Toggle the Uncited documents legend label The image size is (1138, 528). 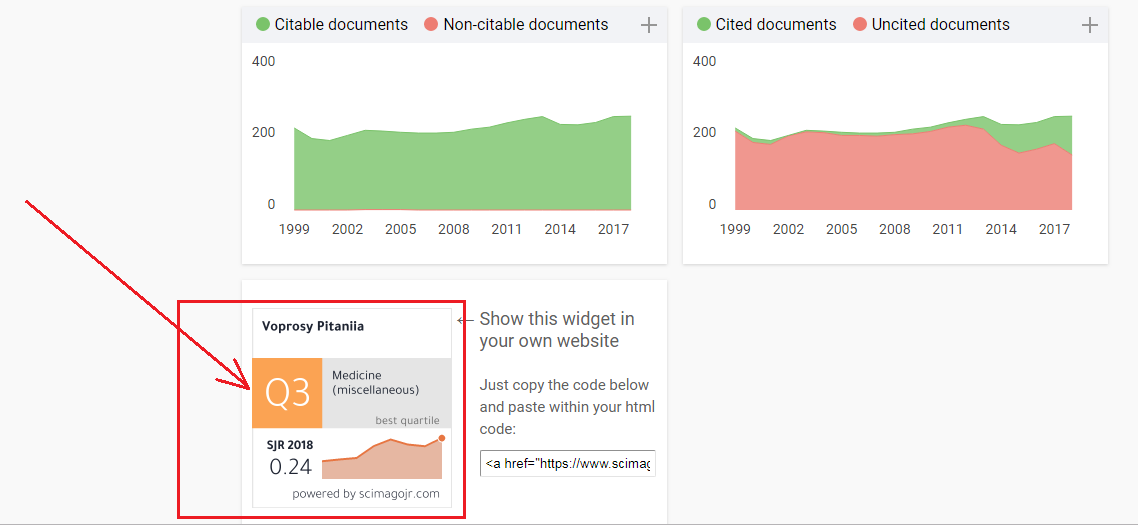pyautogui.click(x=941, y=25)
